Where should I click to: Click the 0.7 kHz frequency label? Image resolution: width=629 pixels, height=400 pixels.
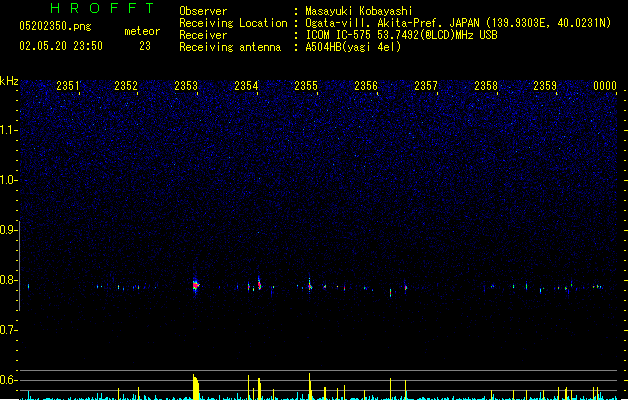8,330
